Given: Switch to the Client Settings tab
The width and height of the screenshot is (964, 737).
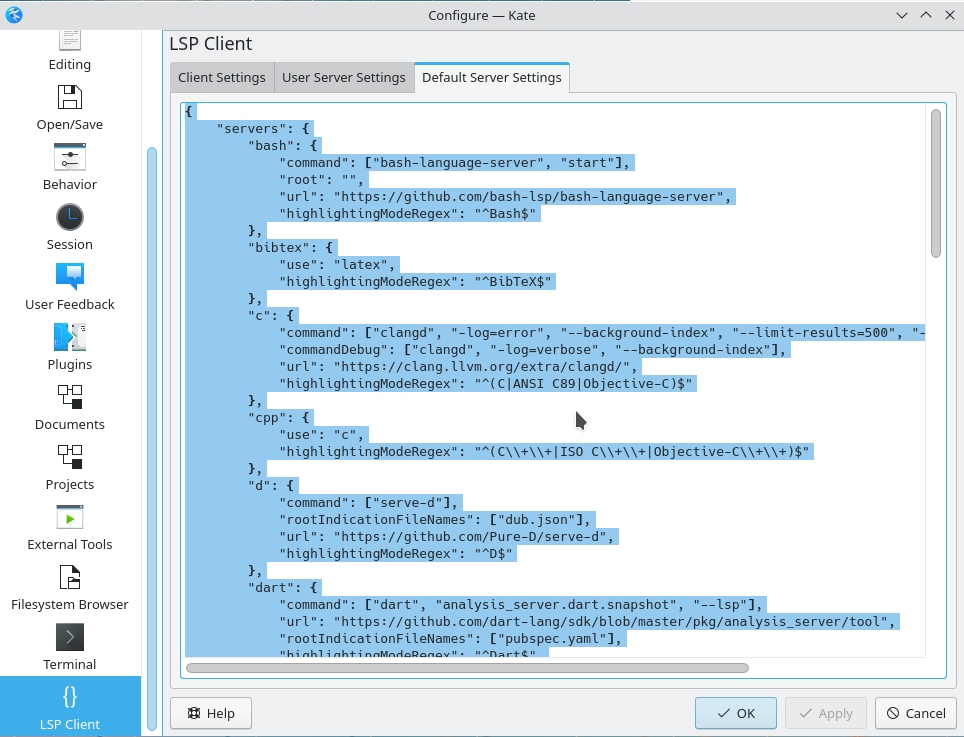Looking at the screenshot, I should [x=222, y=77].
